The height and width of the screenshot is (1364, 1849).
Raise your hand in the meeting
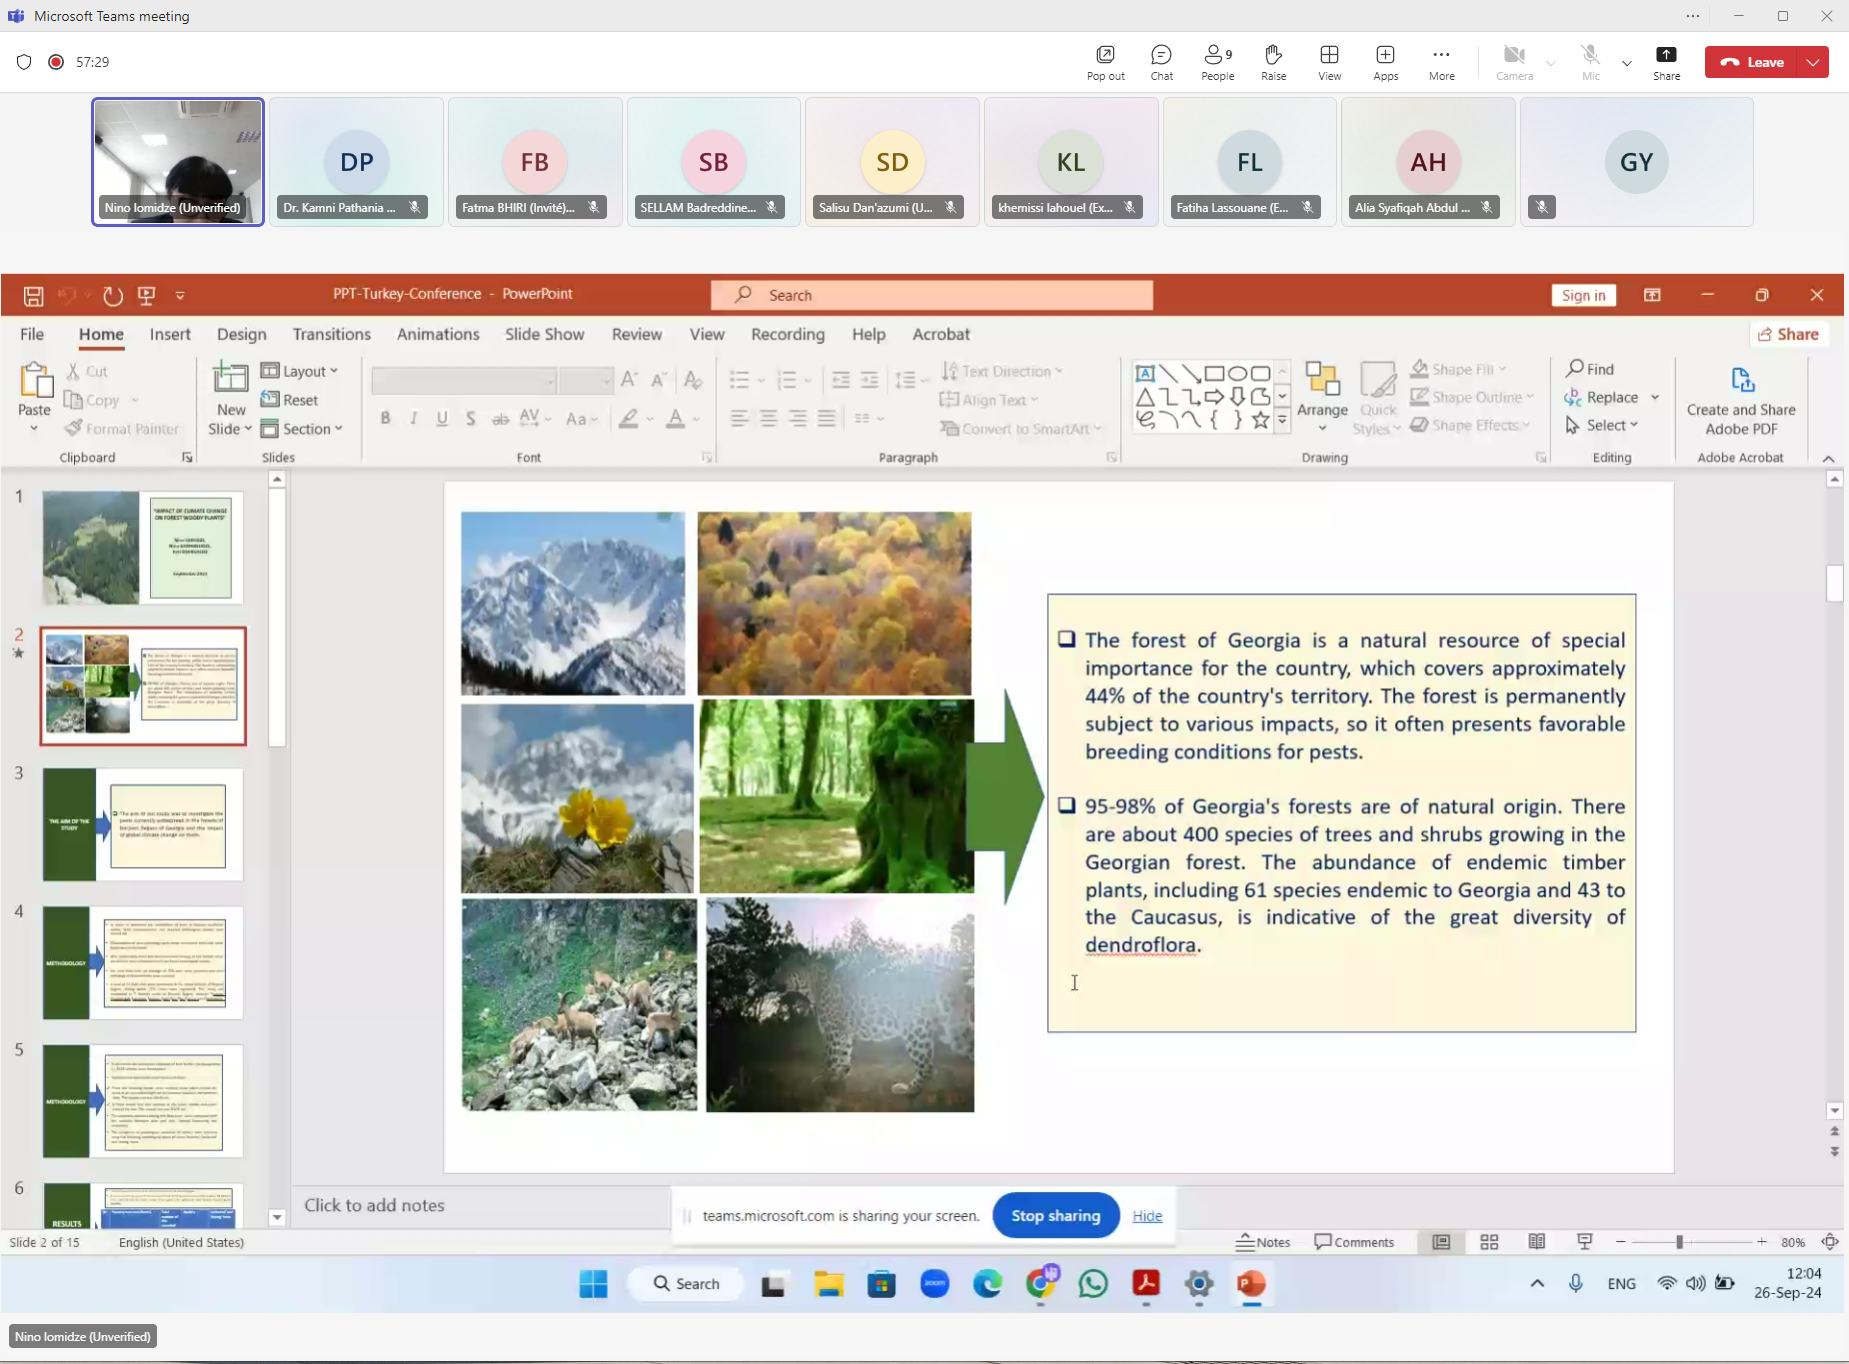pos(1273,62)
